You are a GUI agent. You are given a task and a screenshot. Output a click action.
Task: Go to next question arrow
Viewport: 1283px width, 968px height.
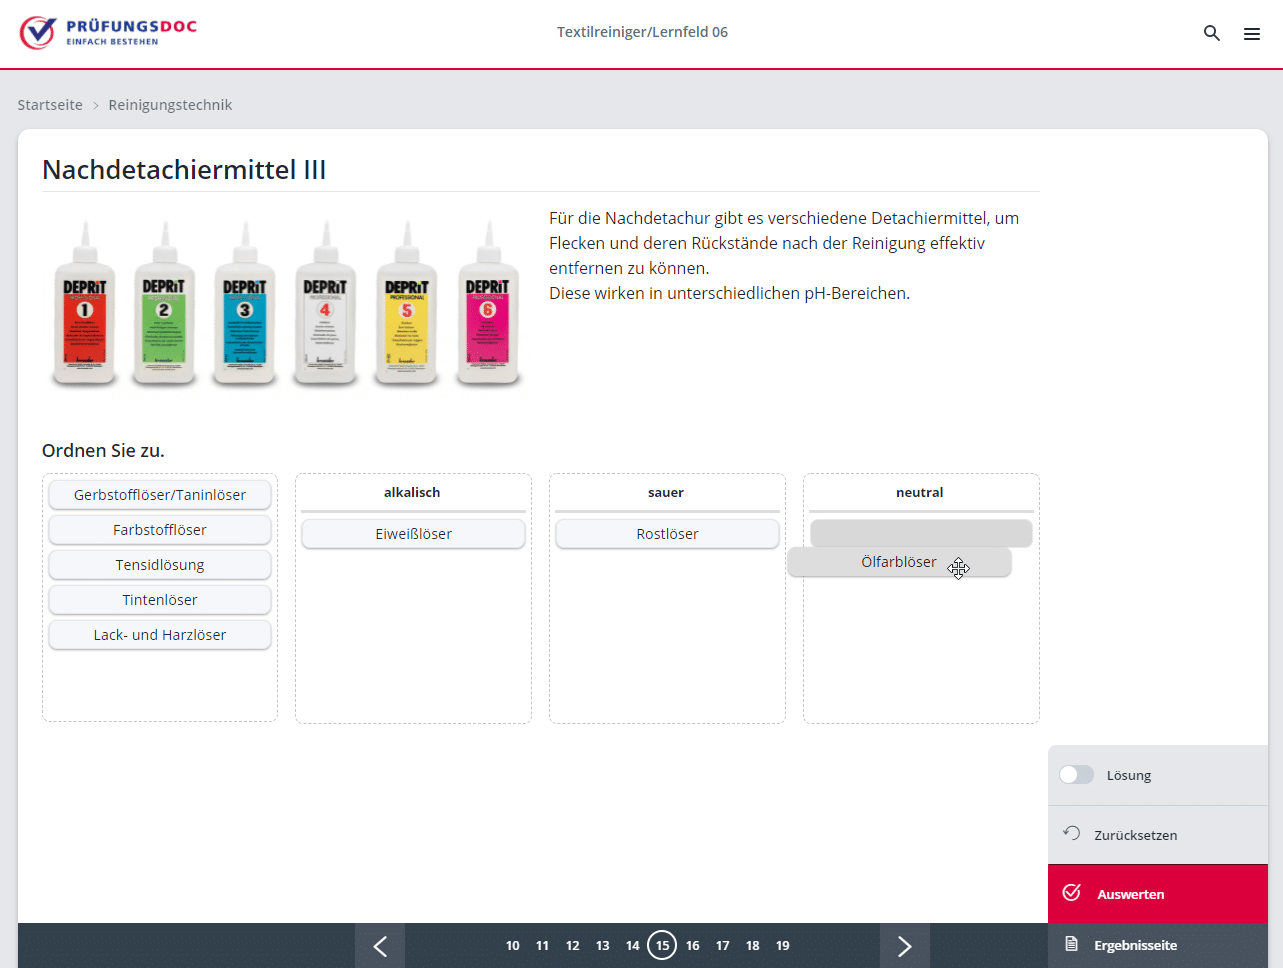pyautogui.click(x=904, y=946)
